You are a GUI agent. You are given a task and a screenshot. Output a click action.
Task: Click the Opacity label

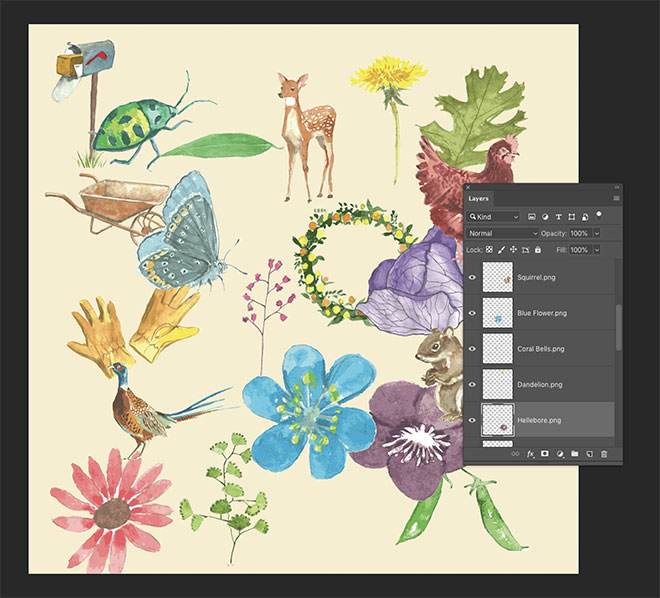553,233
